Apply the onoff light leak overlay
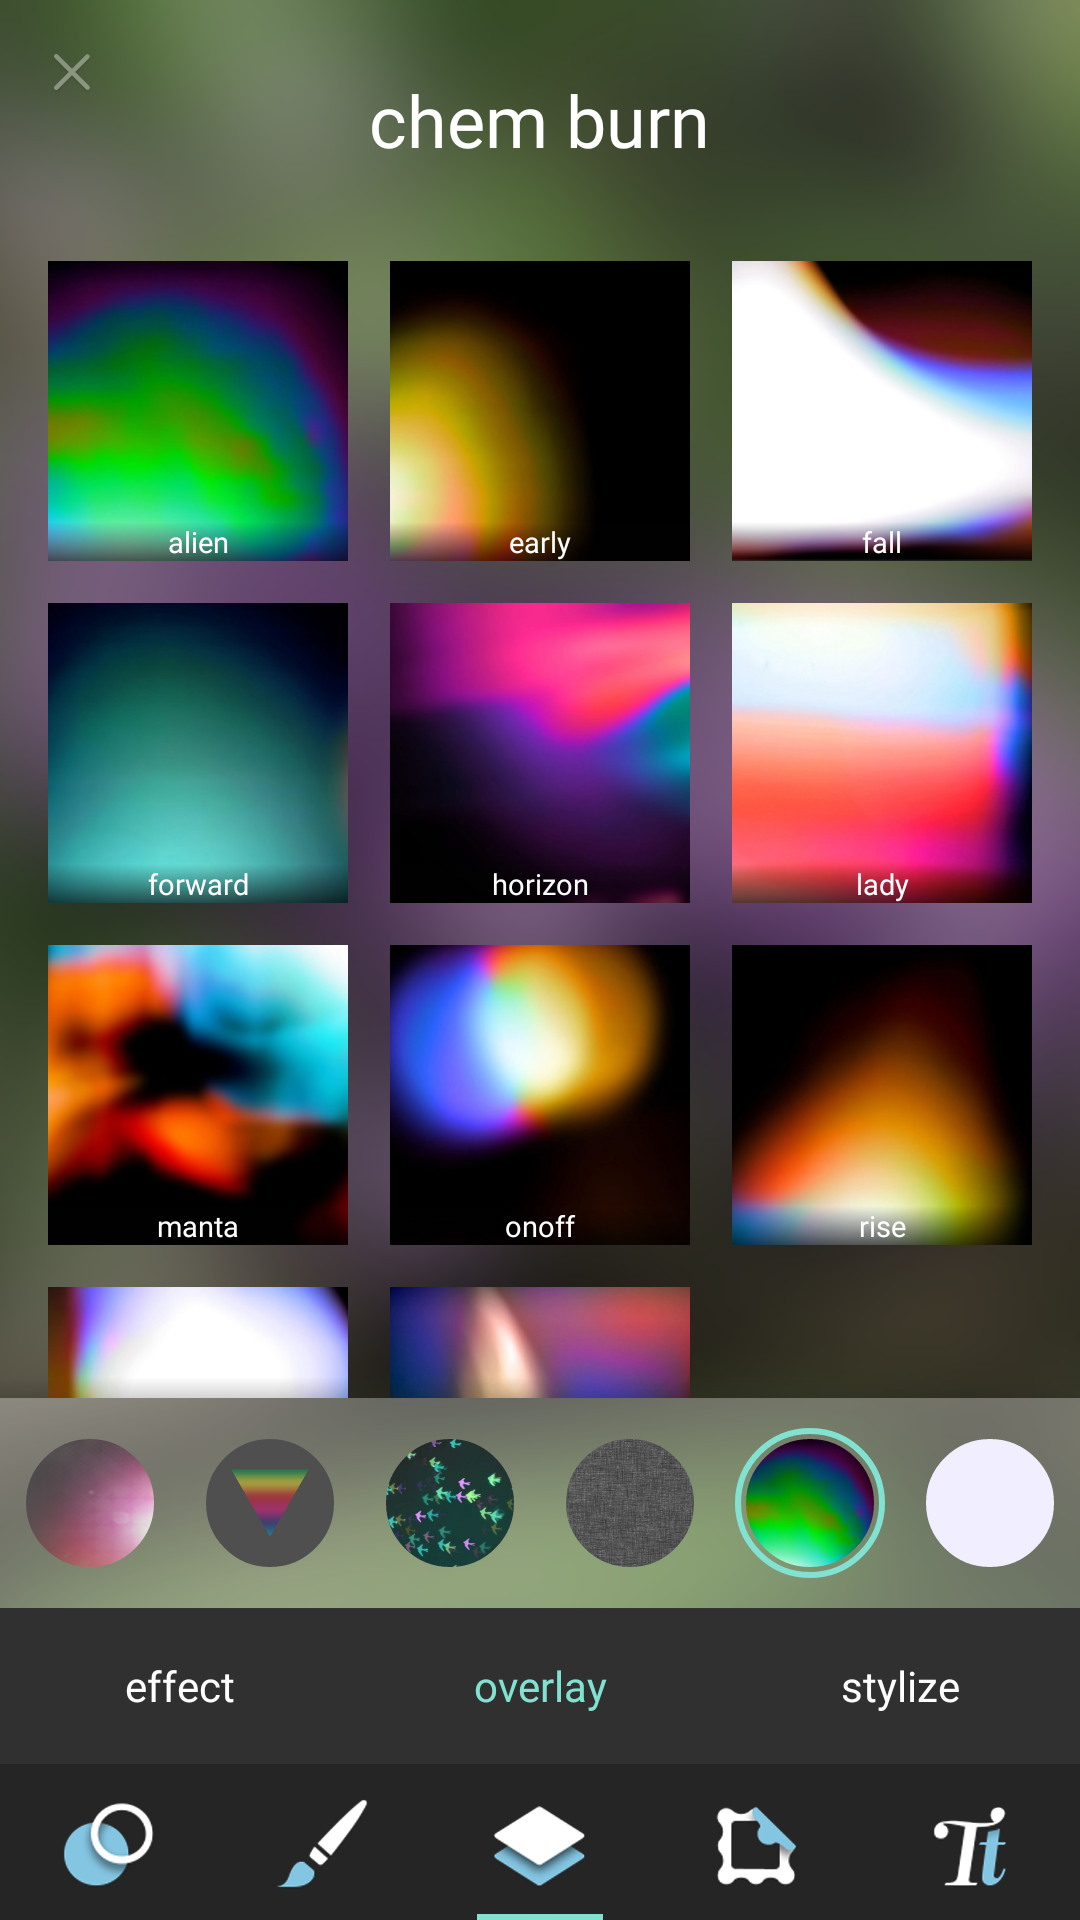 pos(540,1094)
